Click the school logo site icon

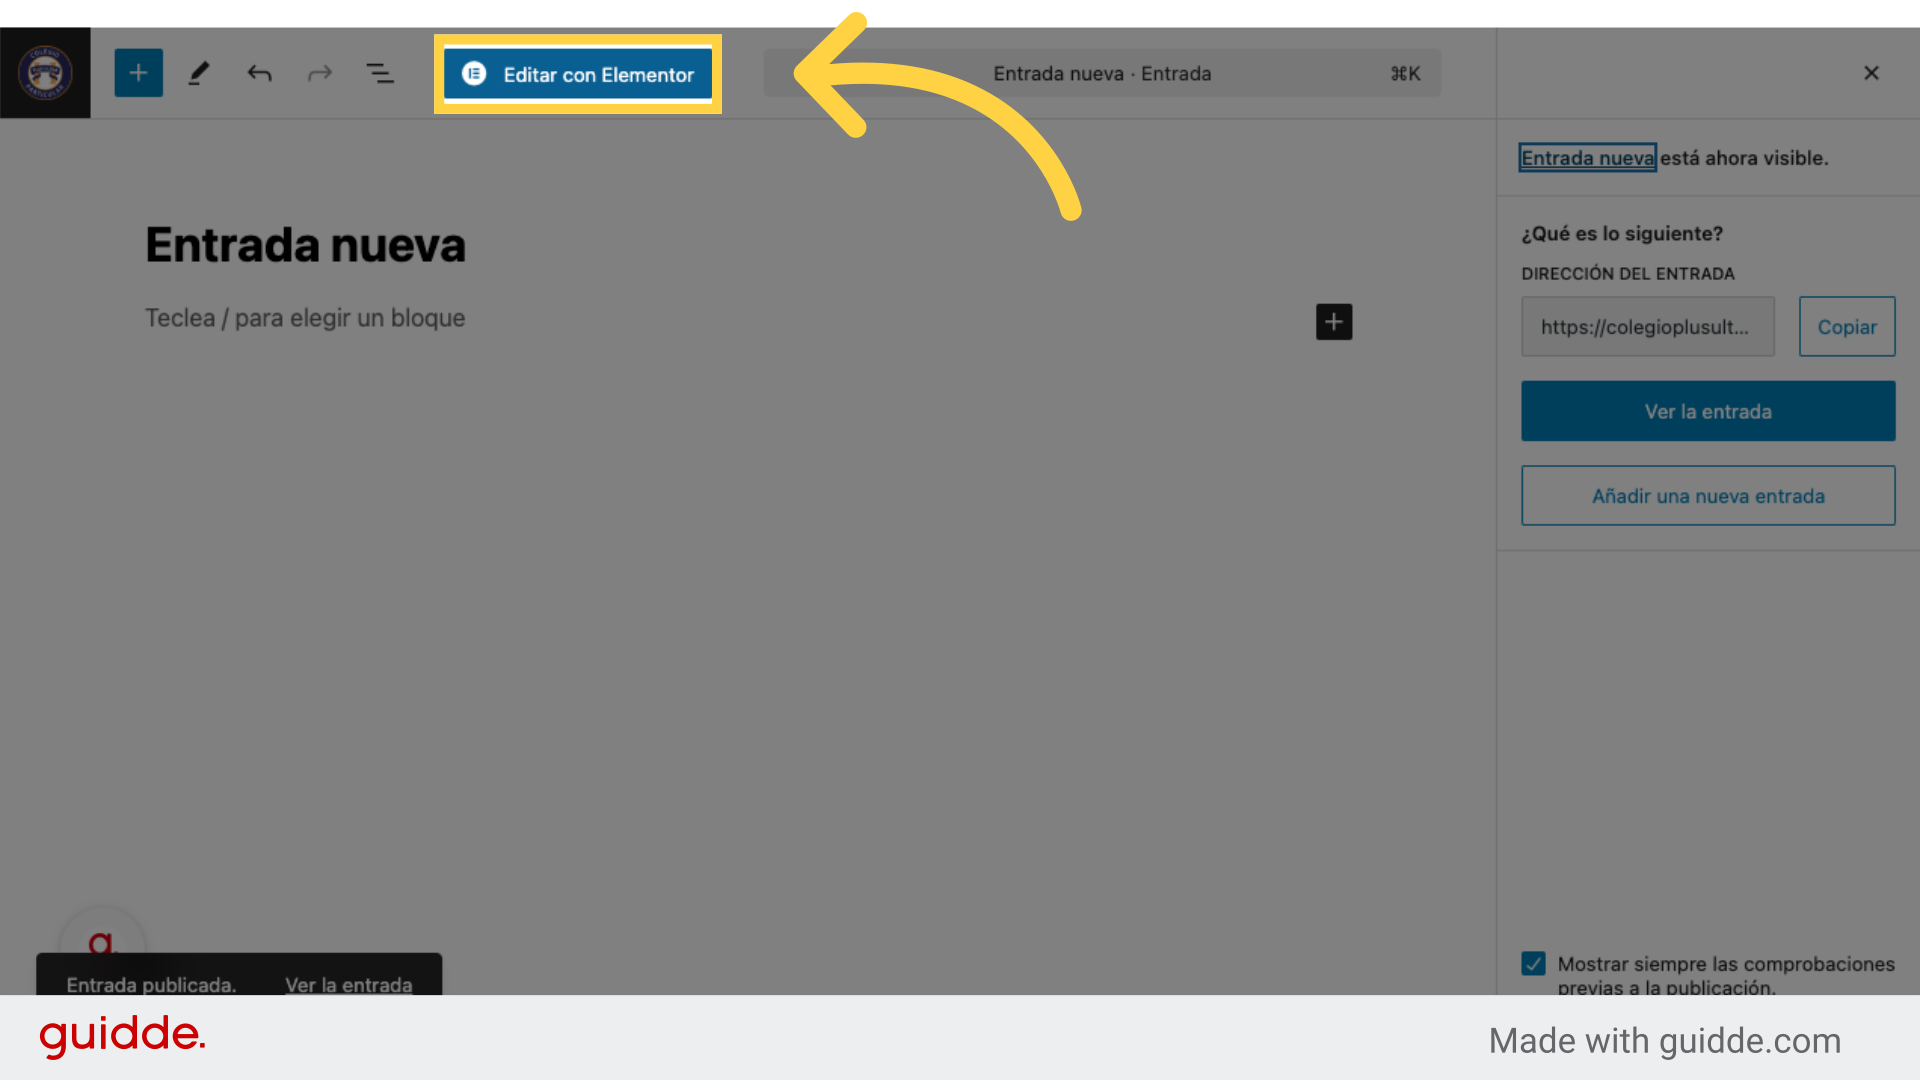45,73
